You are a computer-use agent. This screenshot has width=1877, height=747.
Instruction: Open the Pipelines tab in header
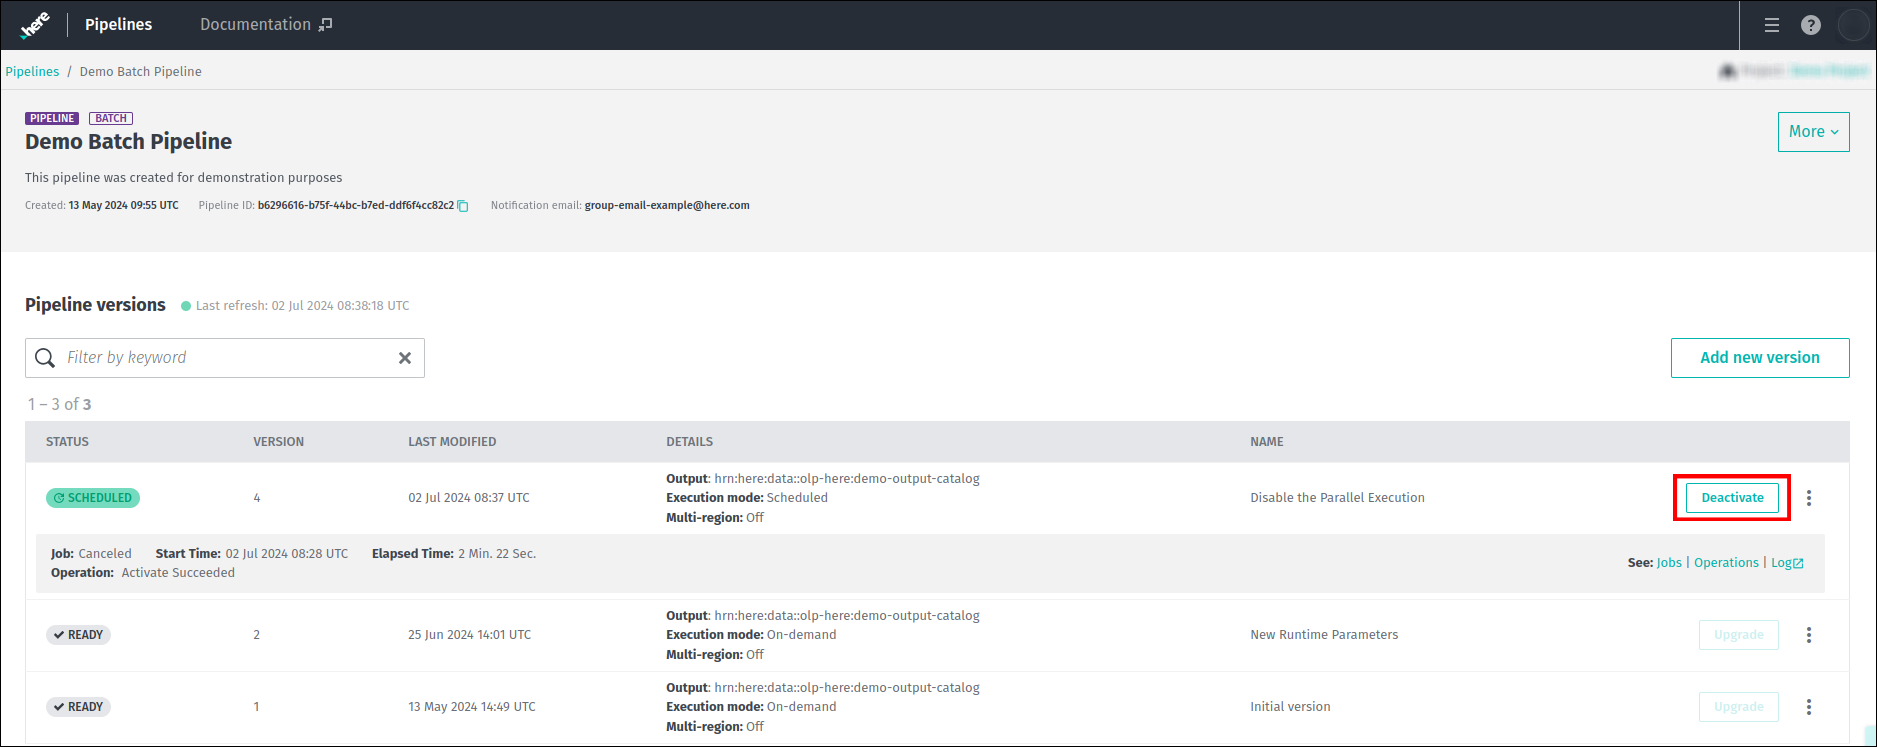click(x=118, y=24)
